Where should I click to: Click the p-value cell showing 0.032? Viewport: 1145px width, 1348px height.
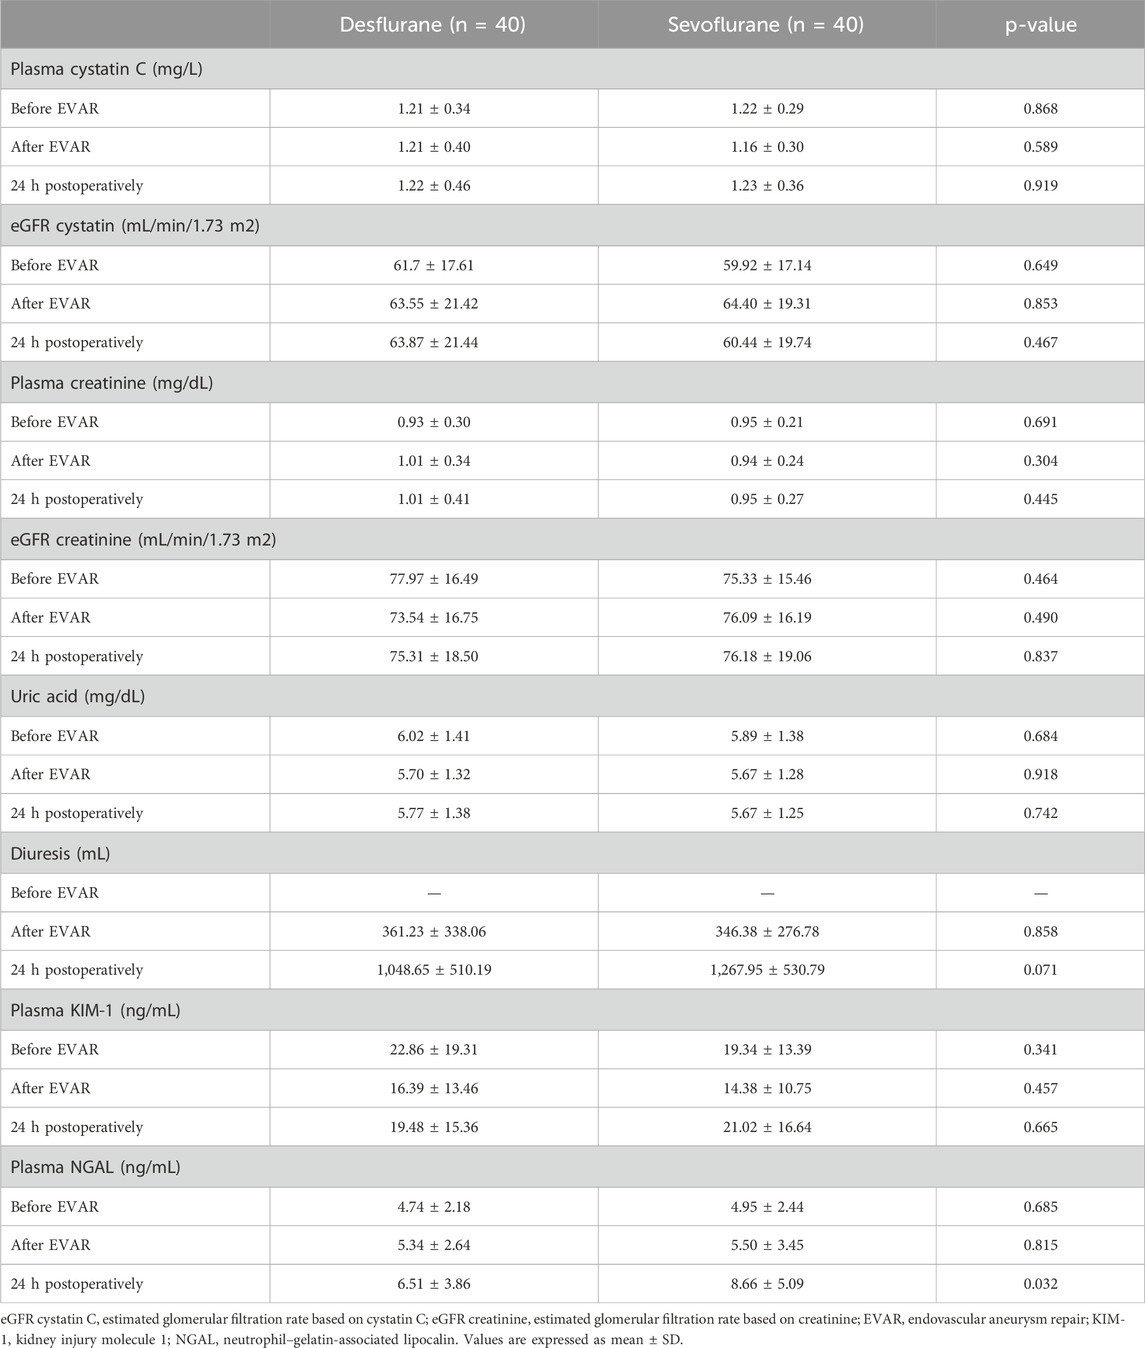1040,1284
